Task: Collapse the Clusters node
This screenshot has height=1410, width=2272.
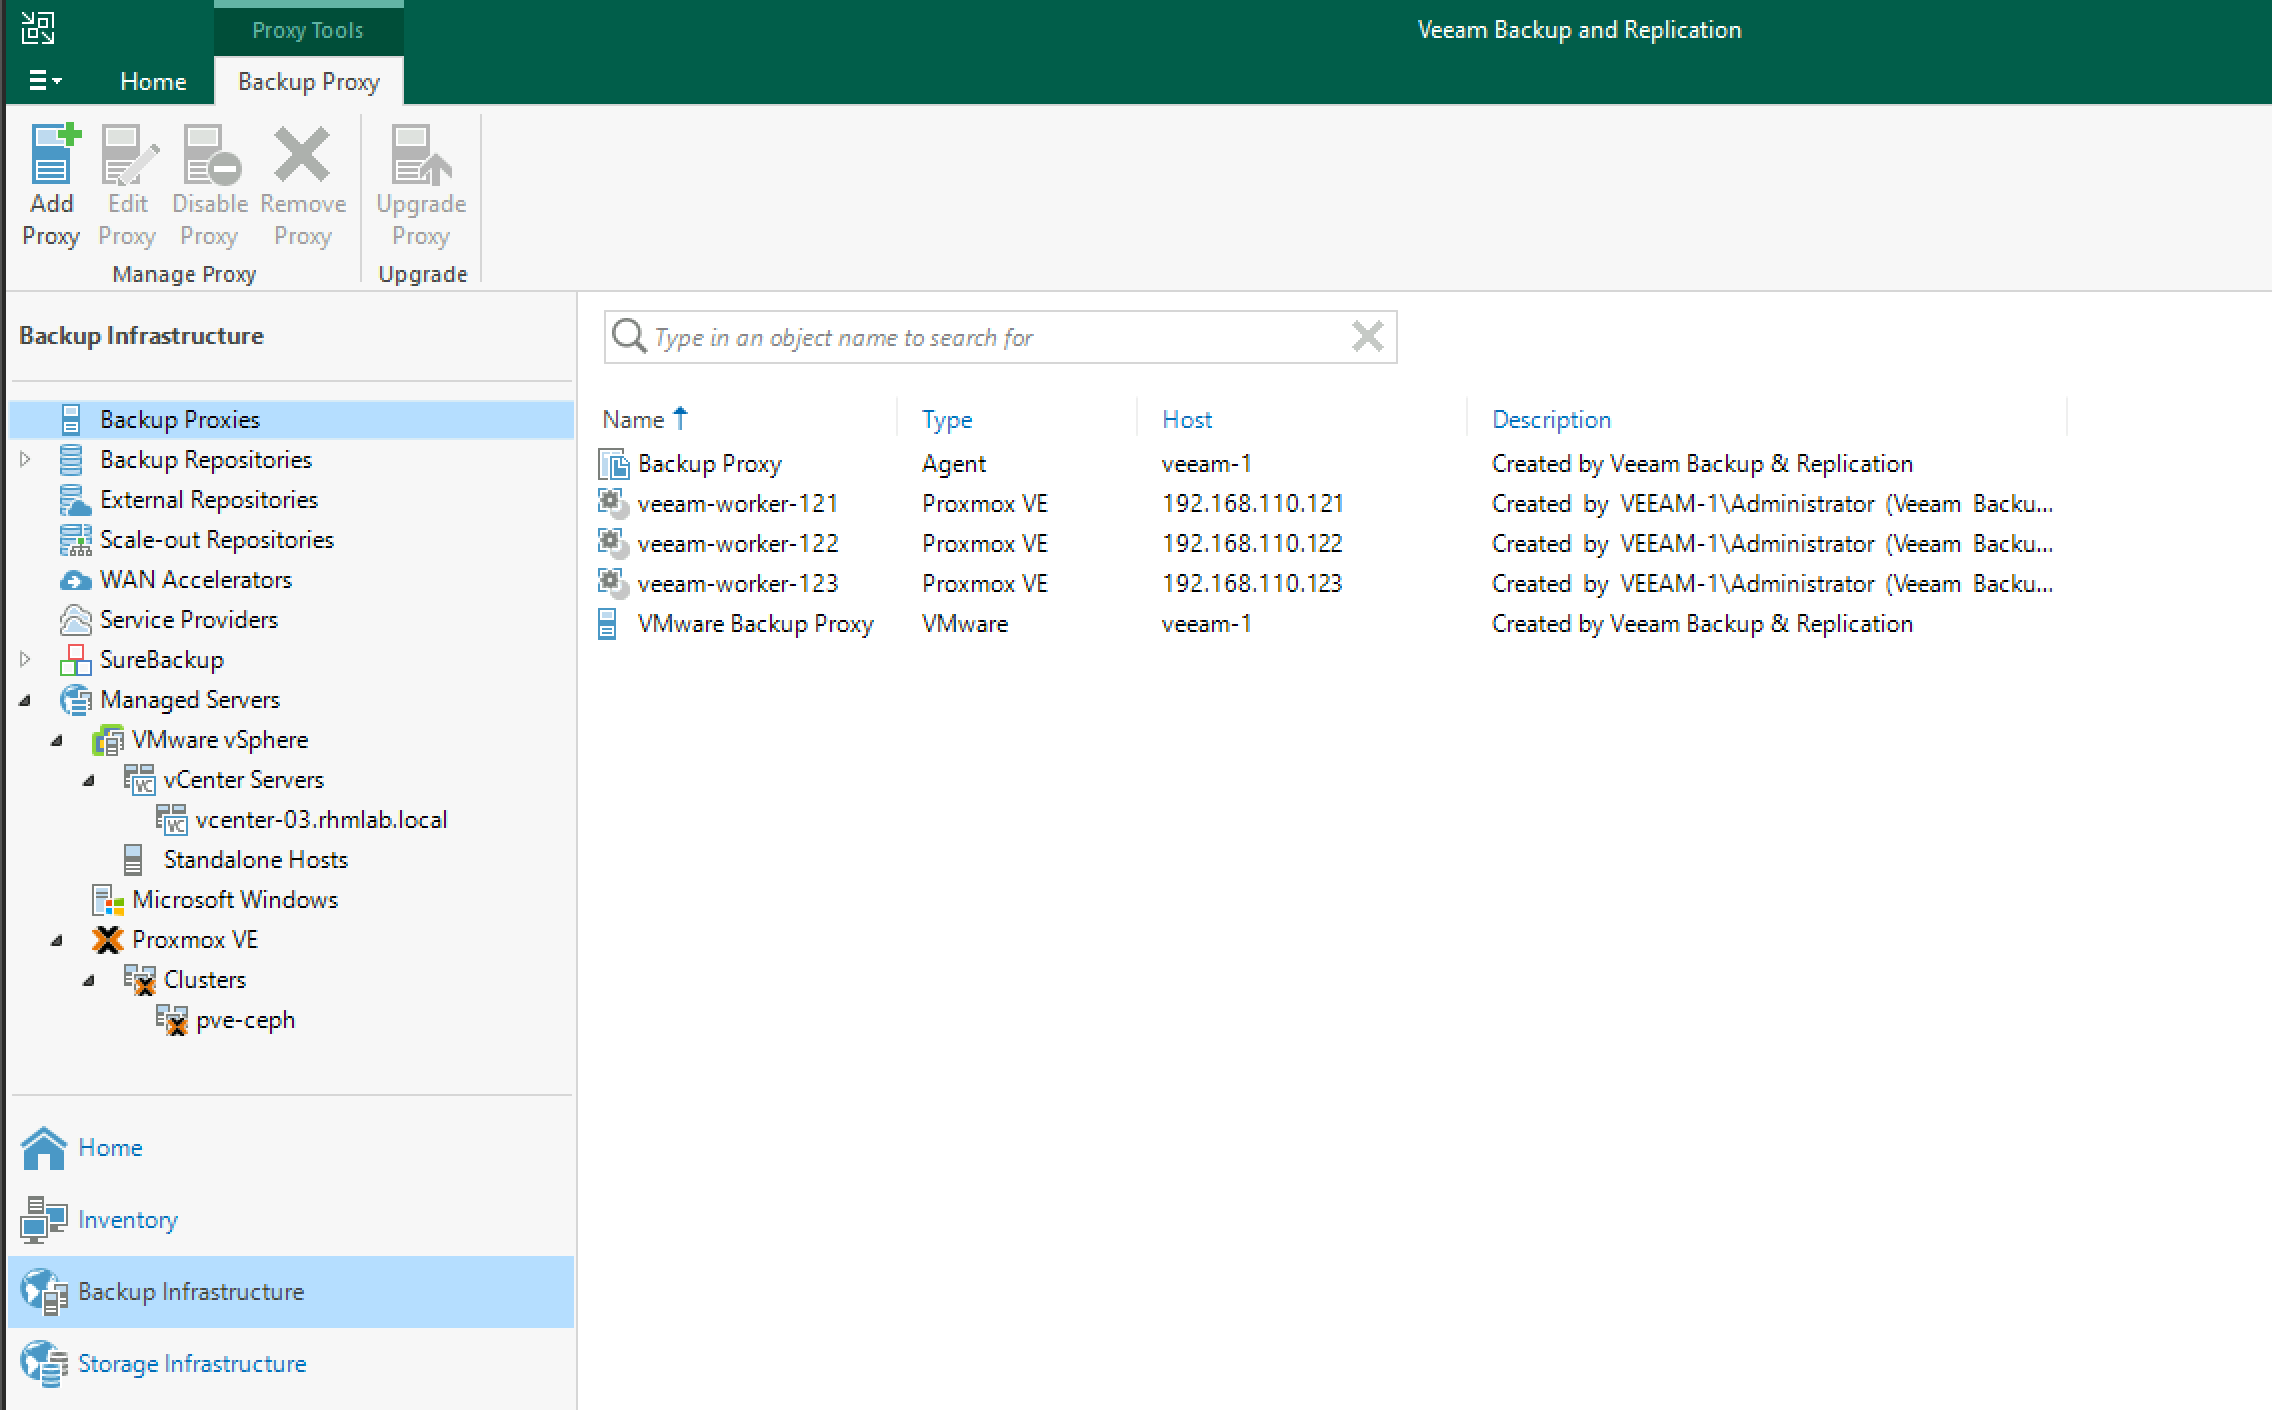Action: (x=90, y=980)
